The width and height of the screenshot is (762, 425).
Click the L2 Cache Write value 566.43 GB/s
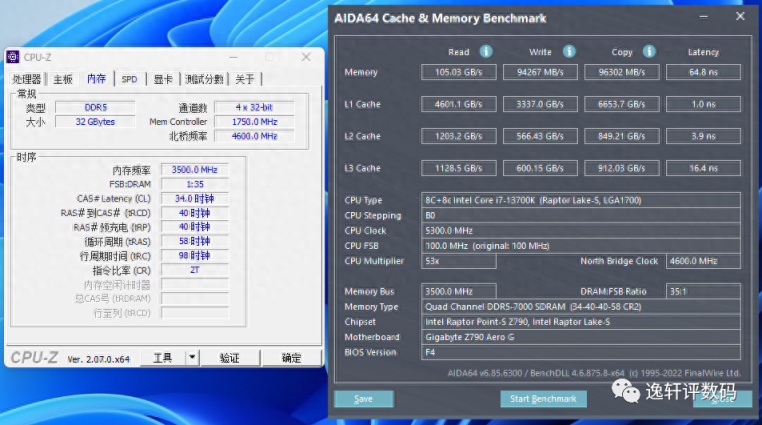tap(540, 136)
